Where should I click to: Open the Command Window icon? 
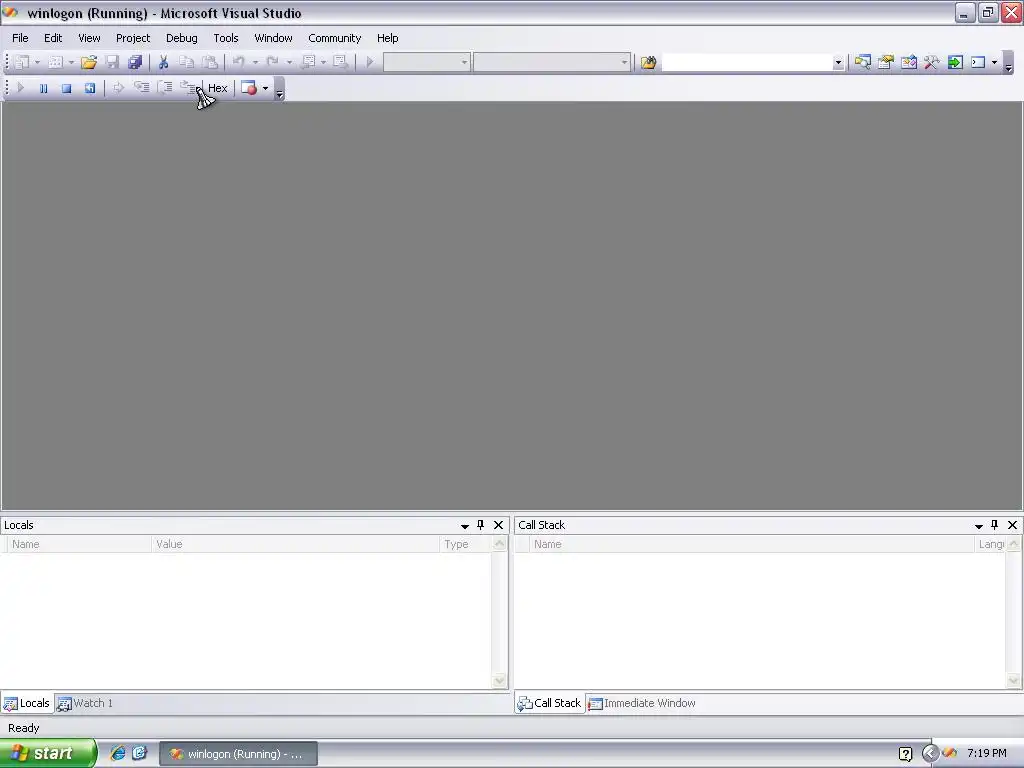pos(978,62)
